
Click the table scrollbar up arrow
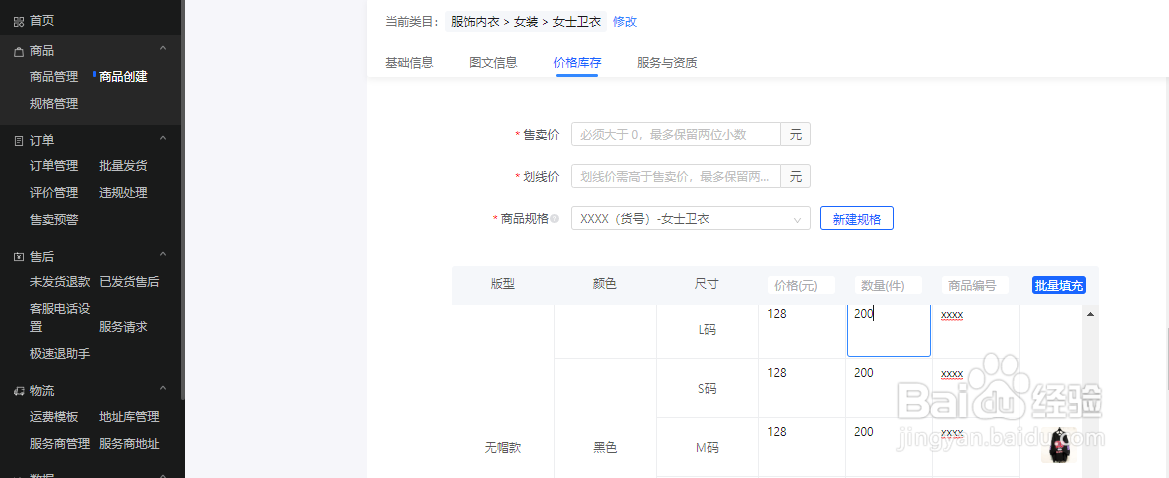[1089, 314]
